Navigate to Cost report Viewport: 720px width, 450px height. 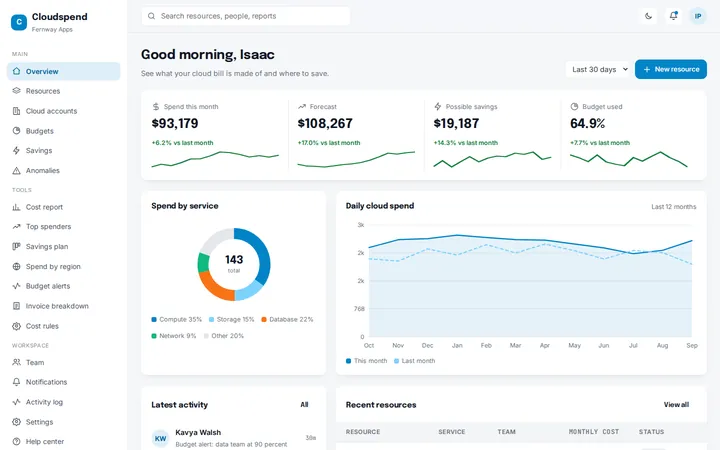click(x=63, y=207)
